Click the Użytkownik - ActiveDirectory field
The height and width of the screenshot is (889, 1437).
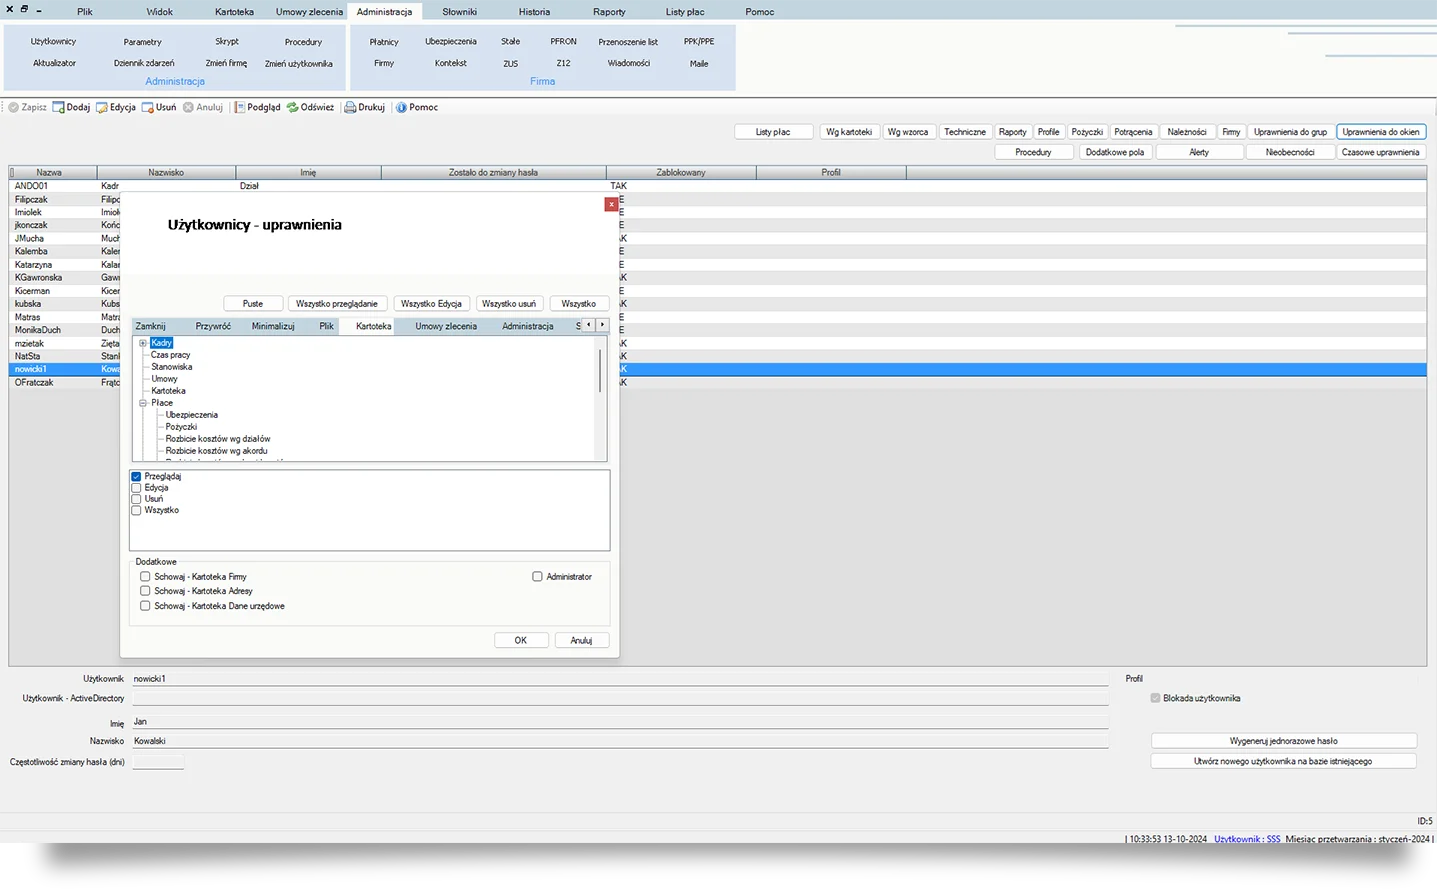click(x=620, y=699)
